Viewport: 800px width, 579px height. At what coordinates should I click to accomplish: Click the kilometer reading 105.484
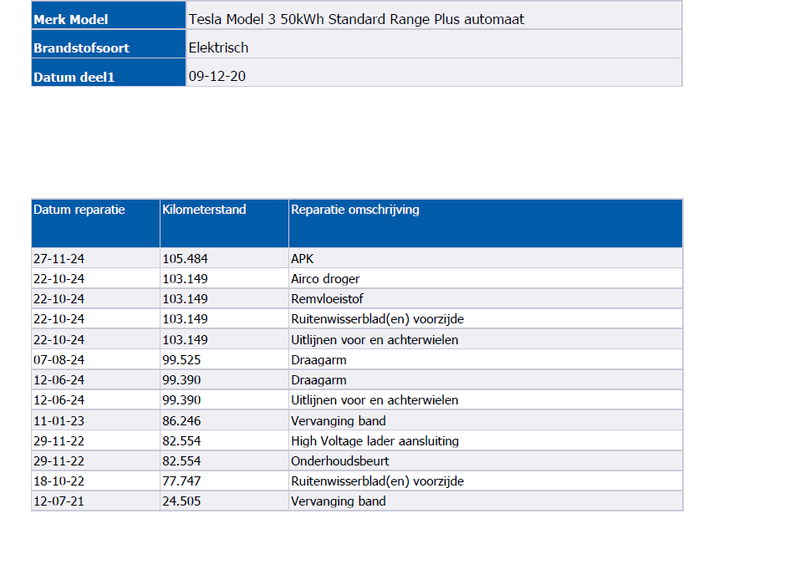[185, 259]
